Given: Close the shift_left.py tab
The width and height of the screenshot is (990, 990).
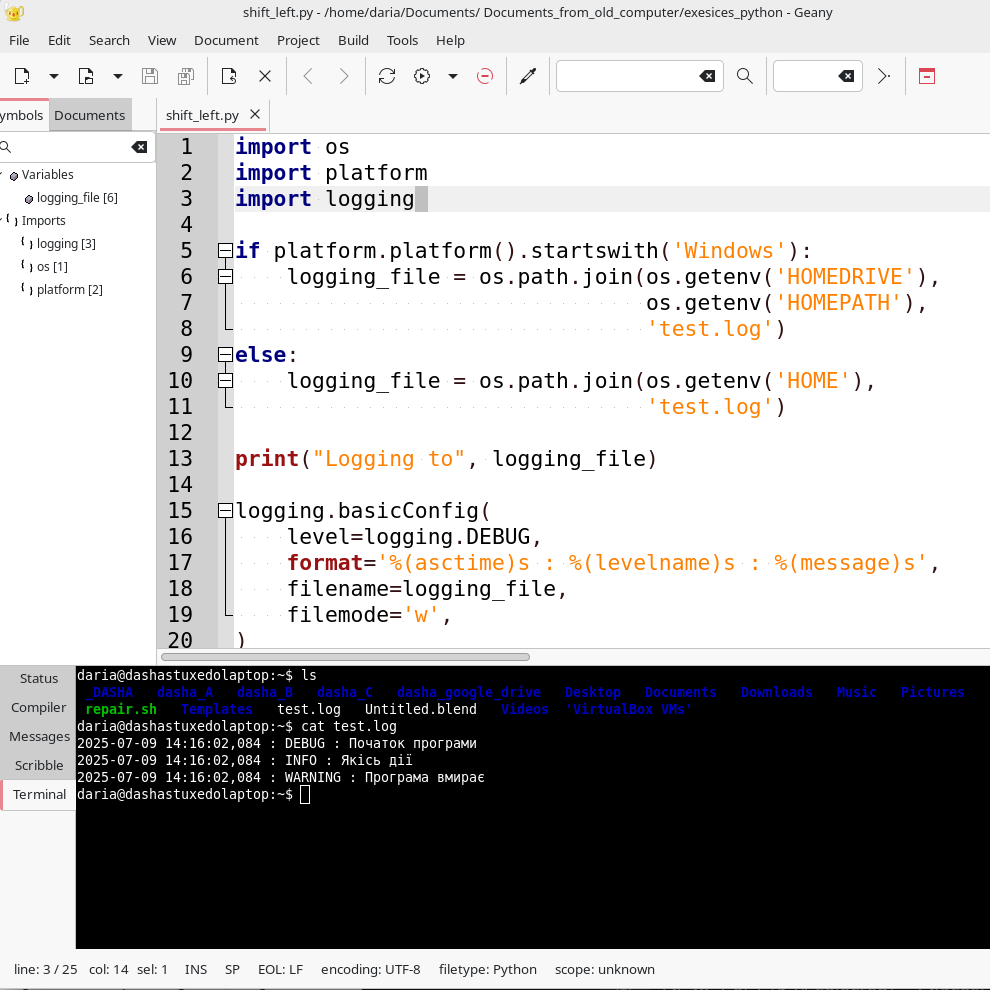Looking at the screenshot, I should coord(255,114).
